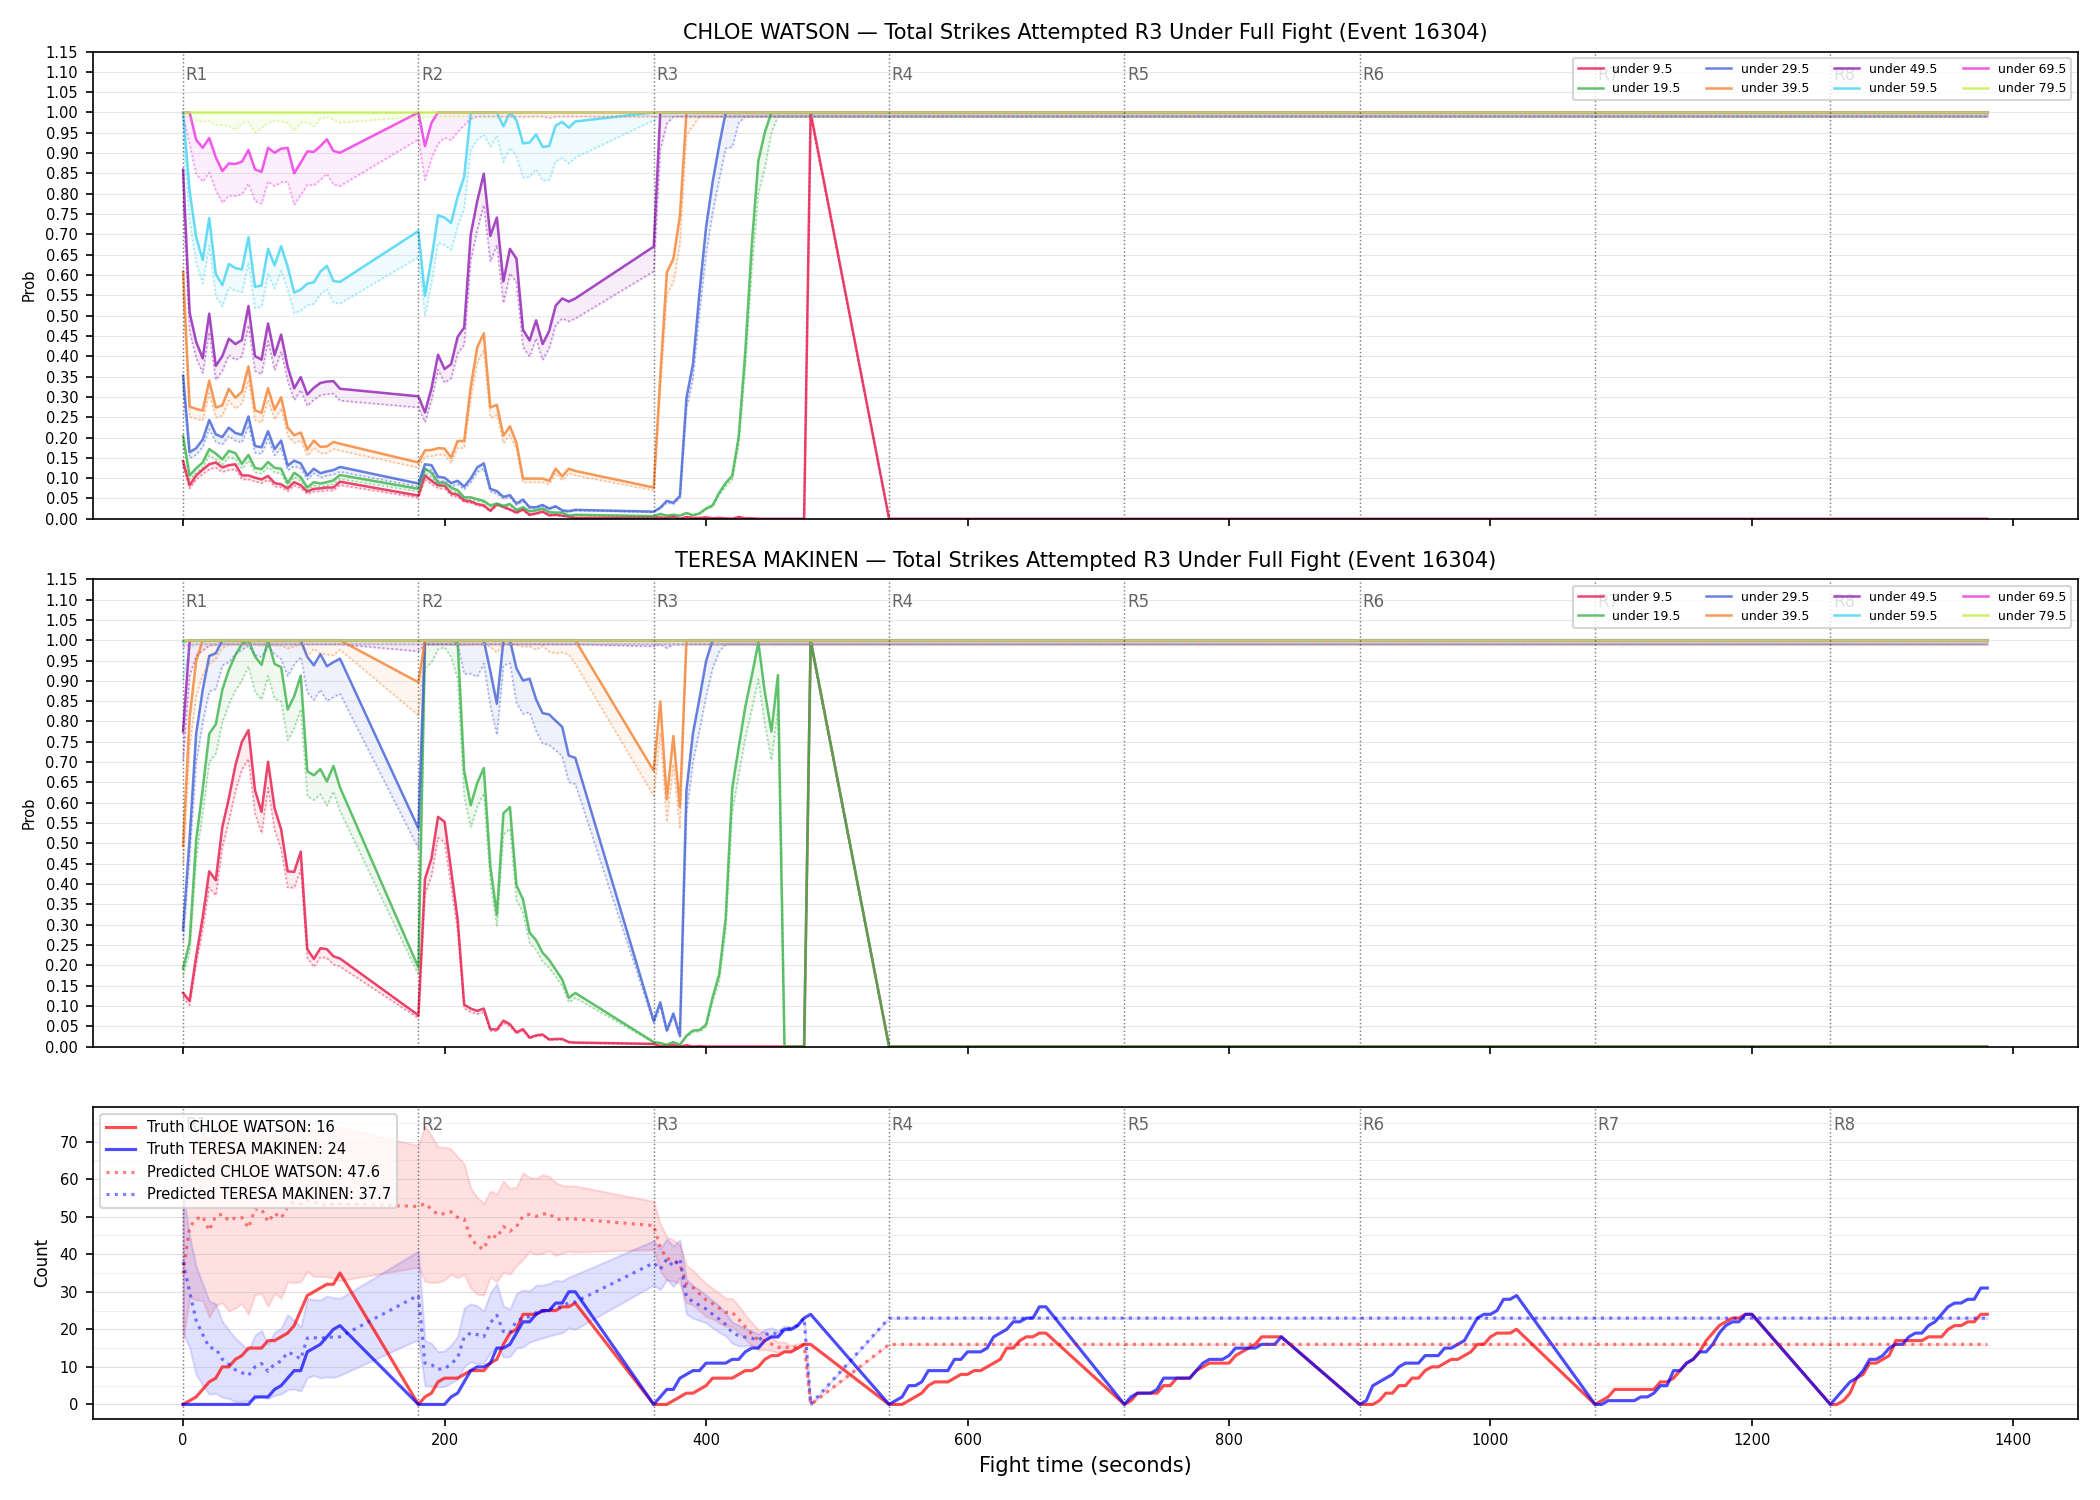Click the 'Count' y-axis label
Viewport: 2100px width, 1500px height.
pyautogui.click(x=41, y=1263)
